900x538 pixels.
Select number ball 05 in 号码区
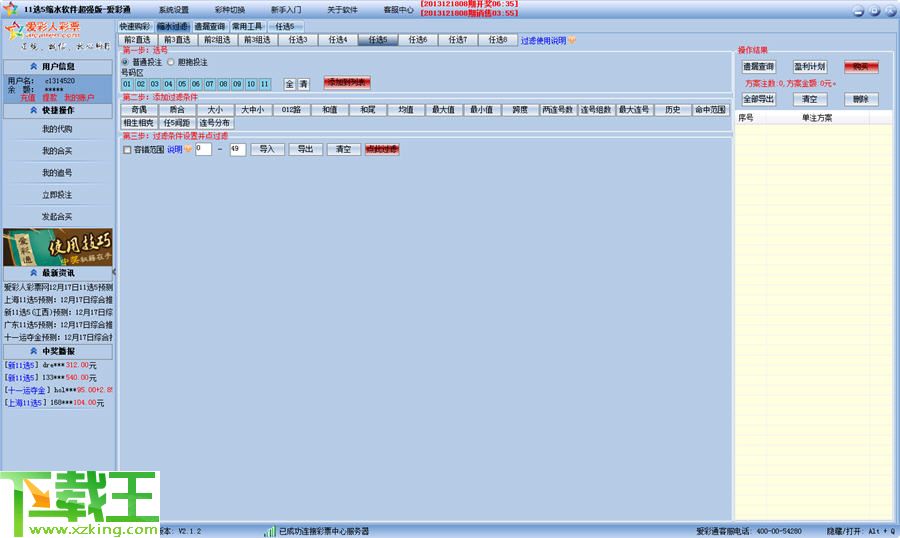(182, 84)
